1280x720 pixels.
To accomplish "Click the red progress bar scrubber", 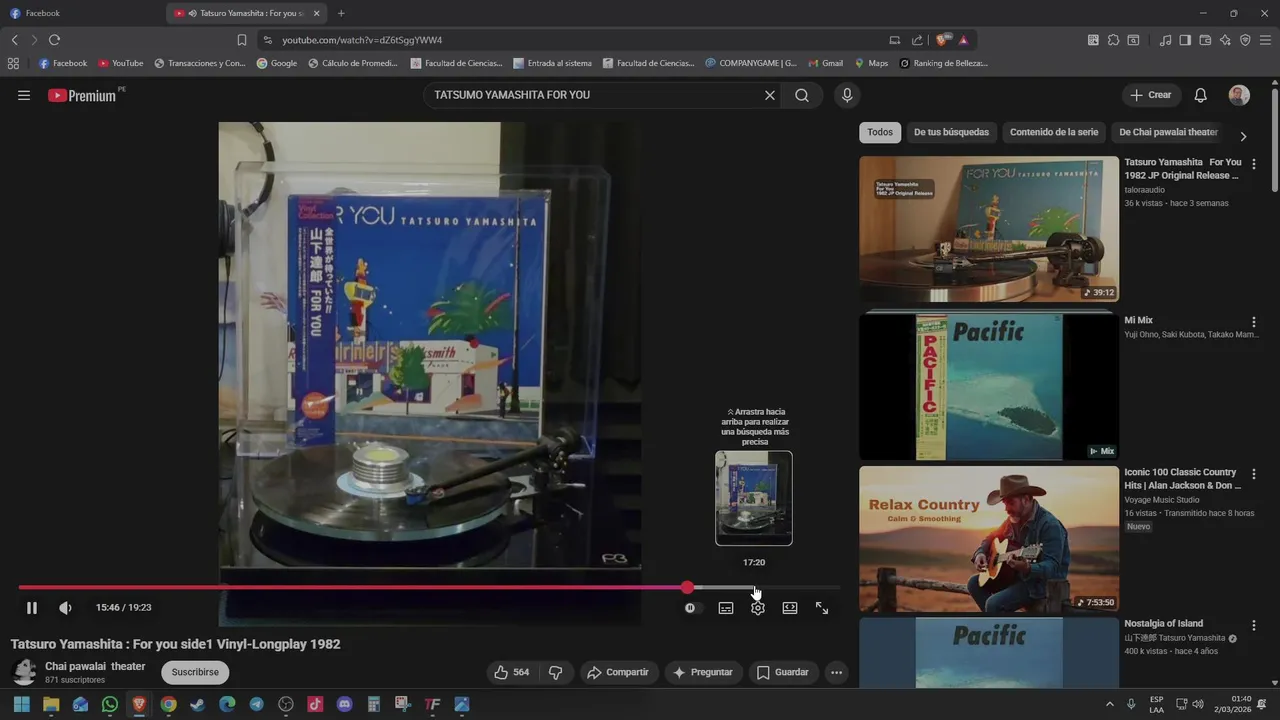I will pyautogui.click(x=687, y=587).
